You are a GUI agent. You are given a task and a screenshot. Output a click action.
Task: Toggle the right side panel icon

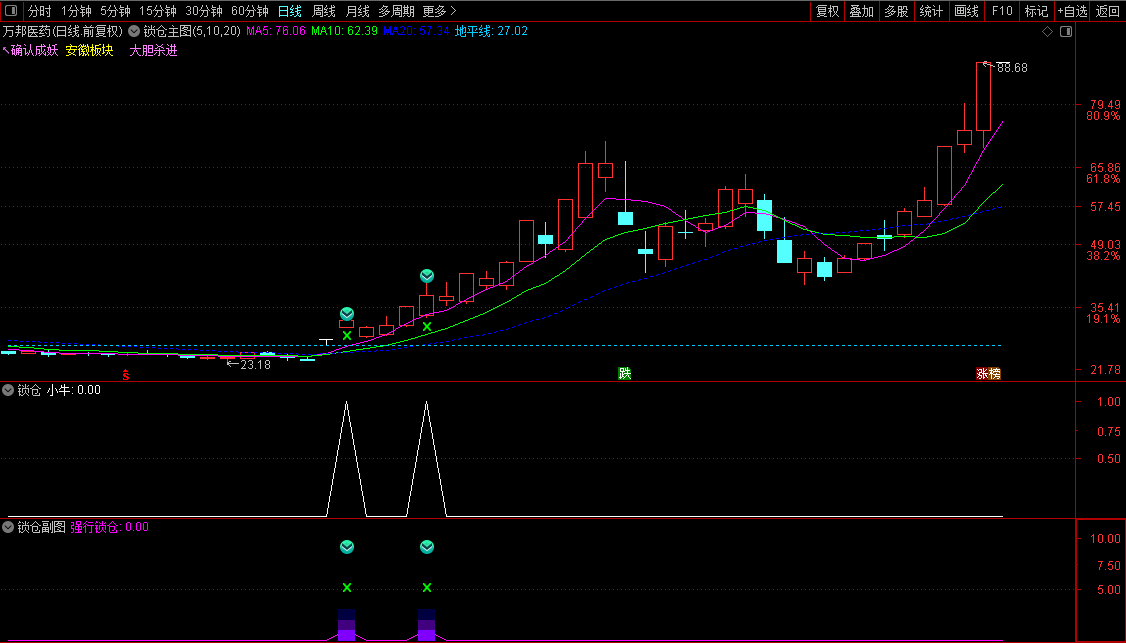[x=1066, y=32]
